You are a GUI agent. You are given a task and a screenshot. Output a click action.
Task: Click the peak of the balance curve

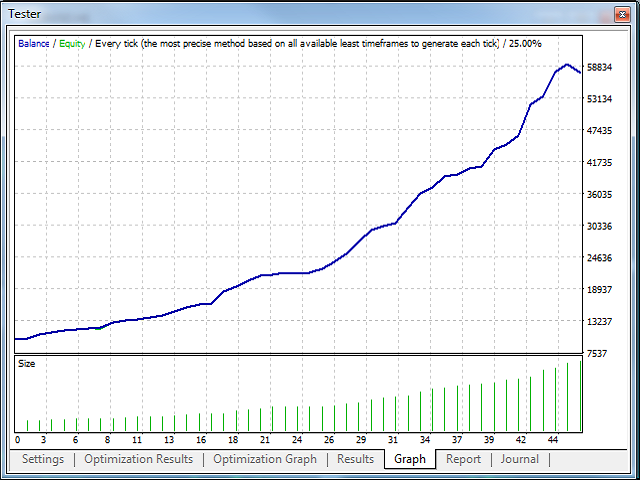(568, 65)
